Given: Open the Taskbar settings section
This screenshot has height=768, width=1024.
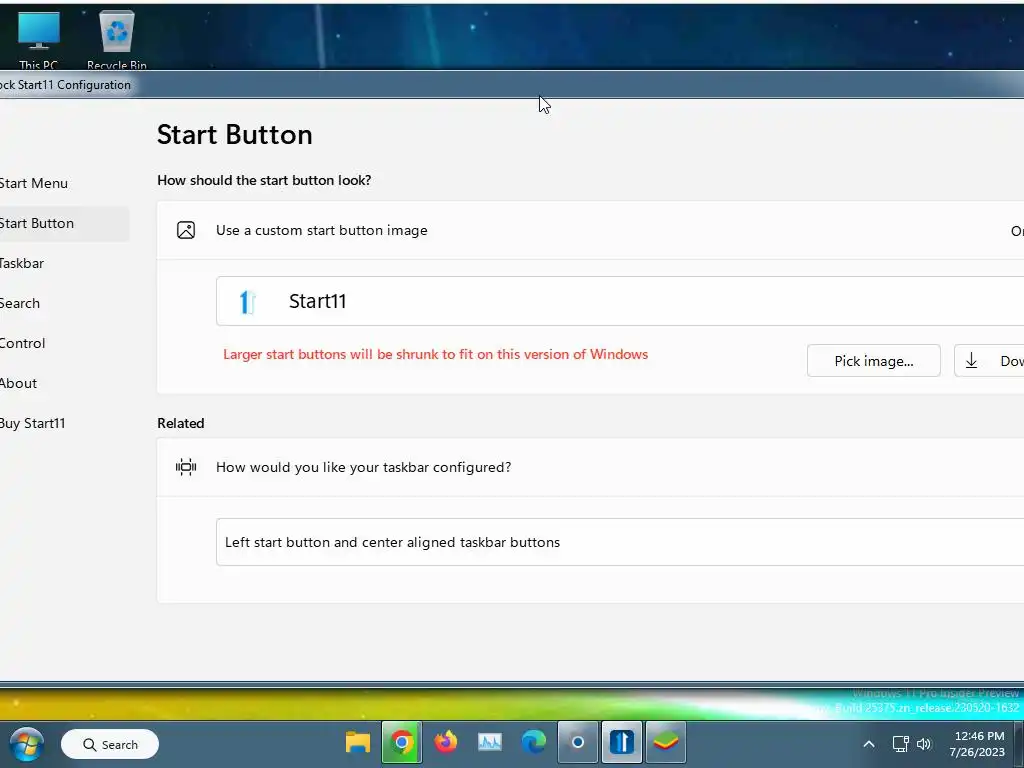Looking at the screenshot, I should (x=22, y=263).
